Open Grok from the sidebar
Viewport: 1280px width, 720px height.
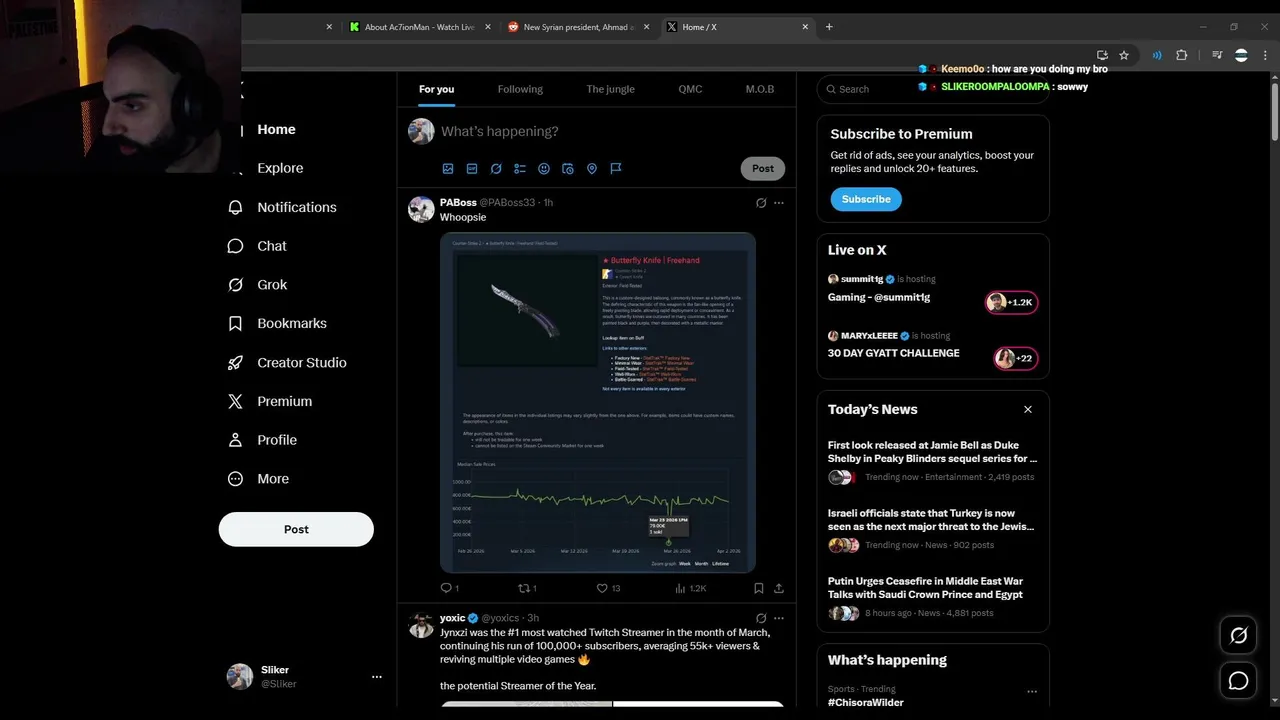click(x=259, y=285)
